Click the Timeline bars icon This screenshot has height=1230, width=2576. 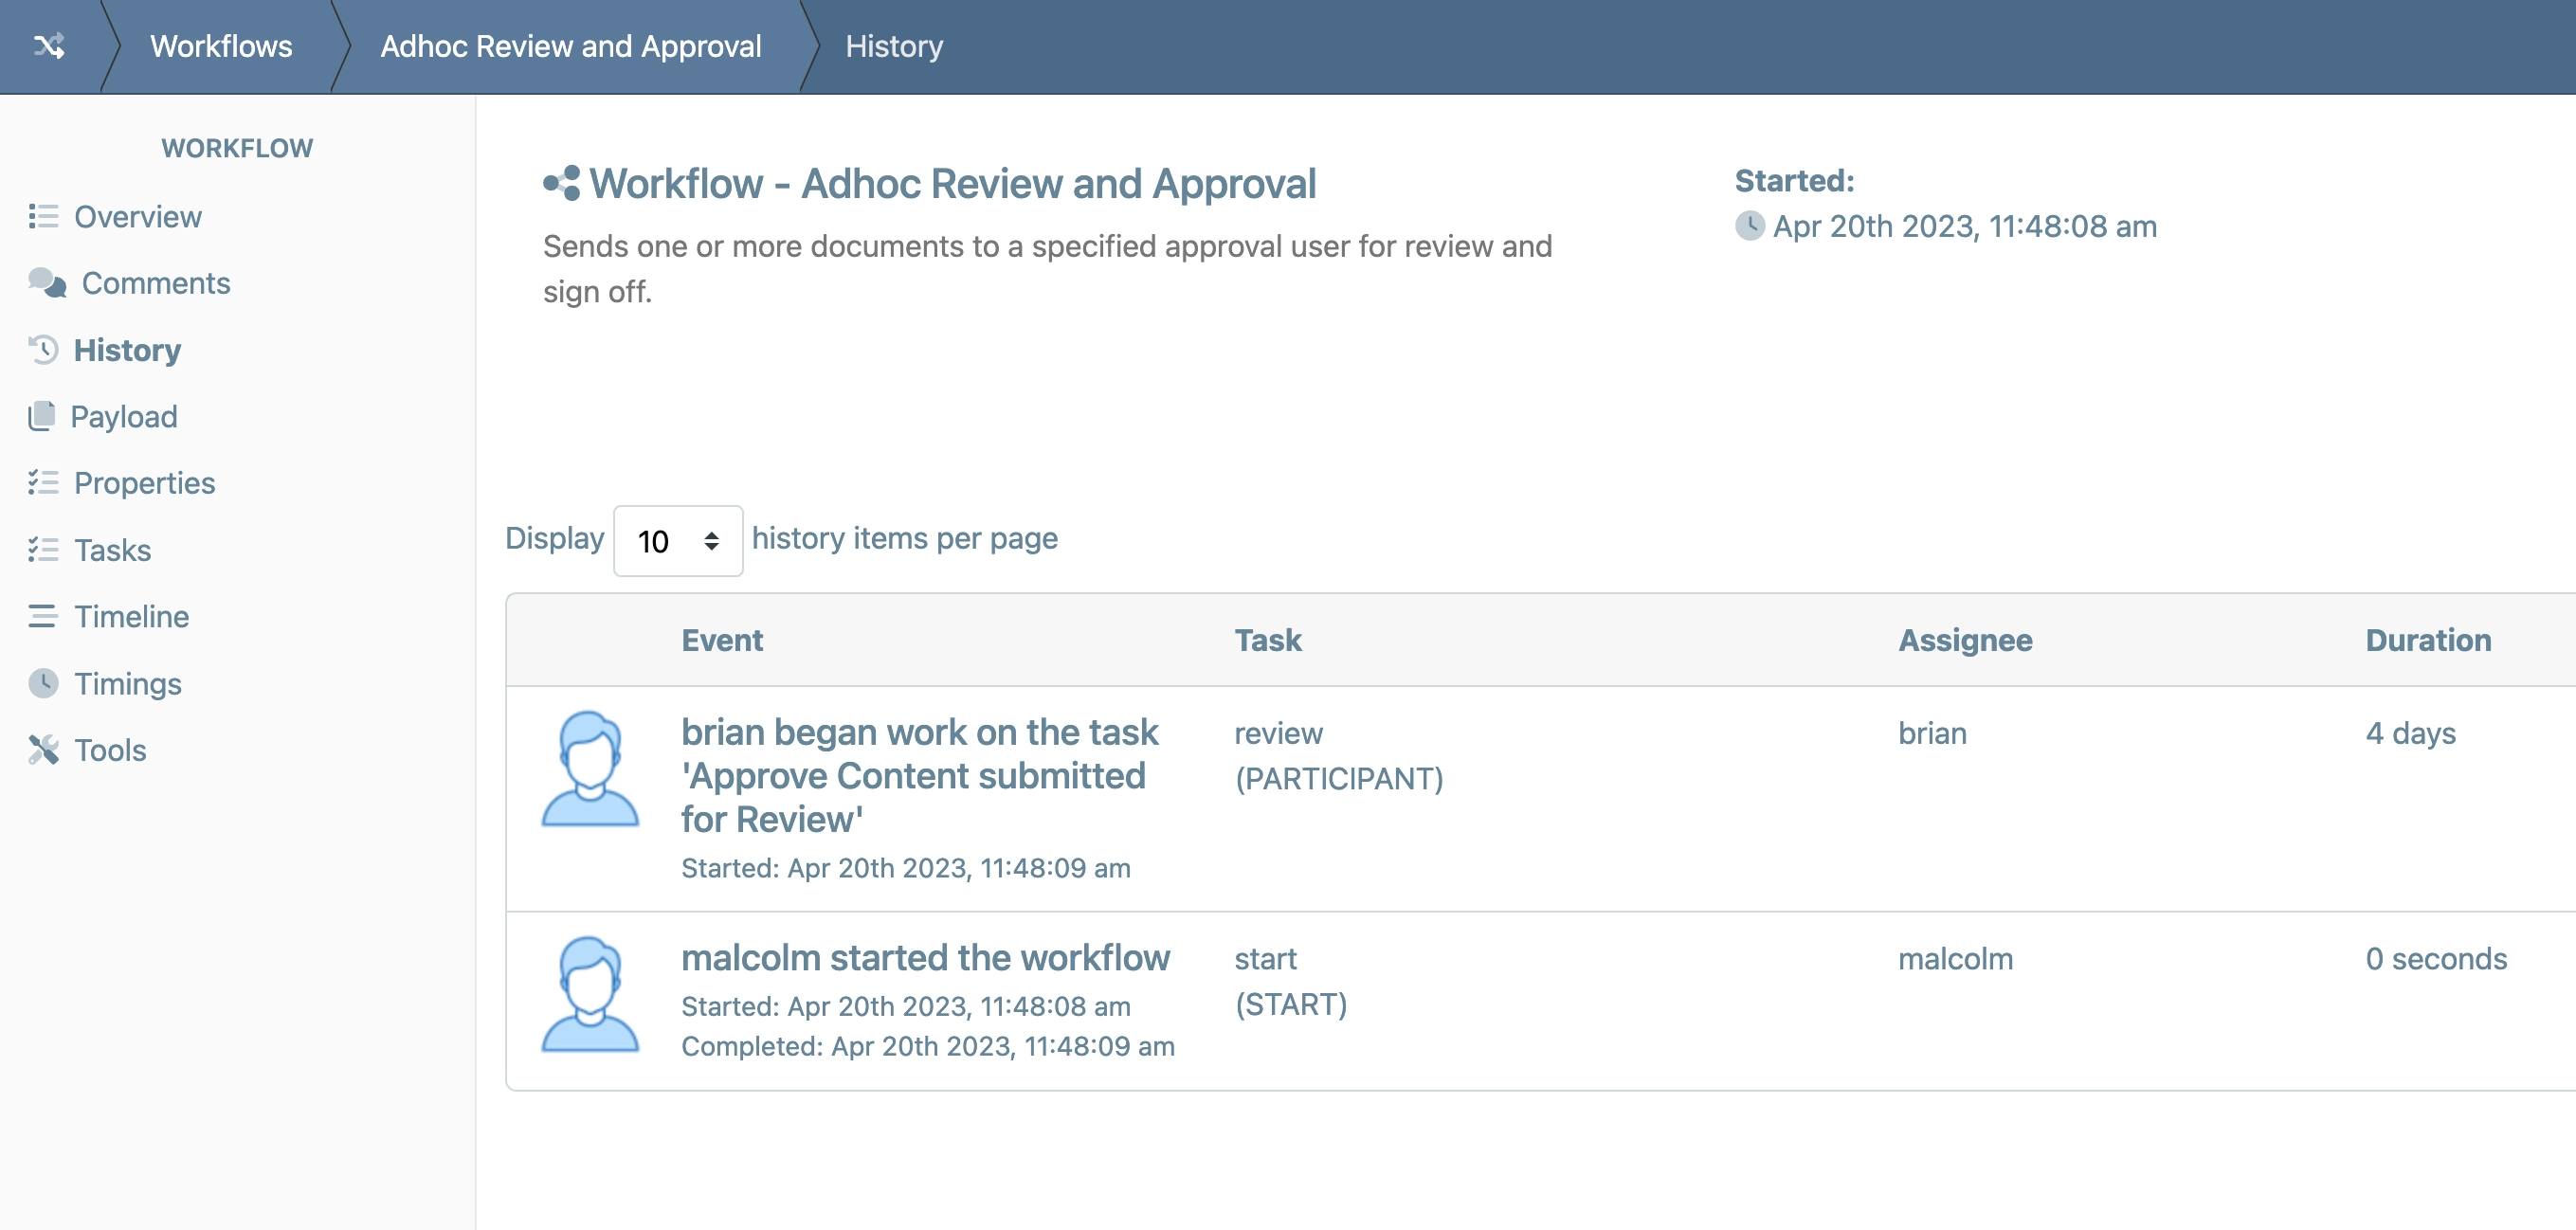(x=43, y=616)
